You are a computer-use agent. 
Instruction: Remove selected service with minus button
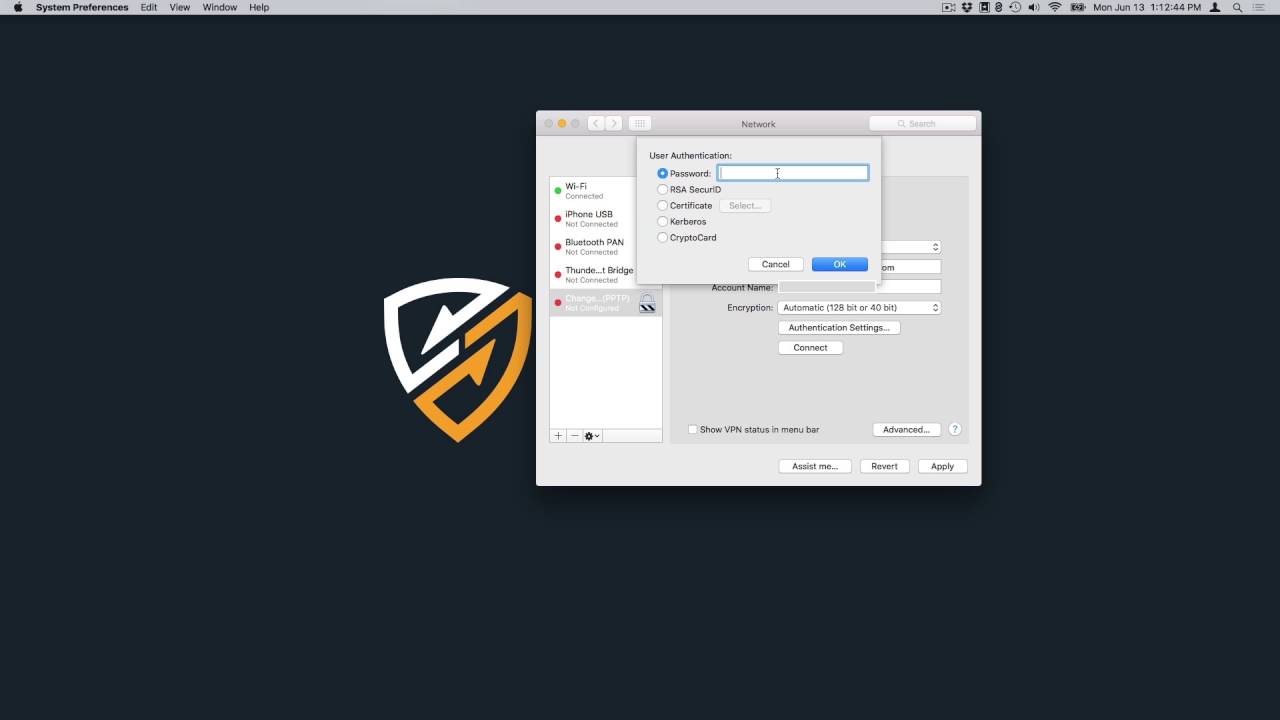pos(574,436)
